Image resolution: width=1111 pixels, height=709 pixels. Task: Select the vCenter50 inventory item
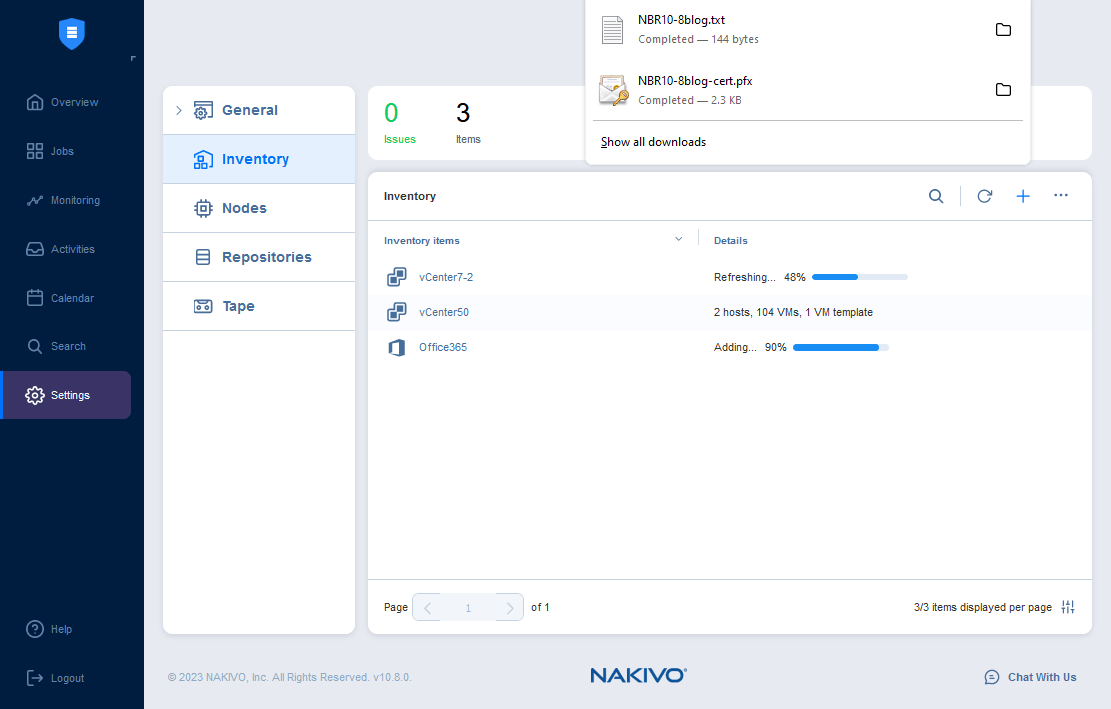tap(444, 312)
